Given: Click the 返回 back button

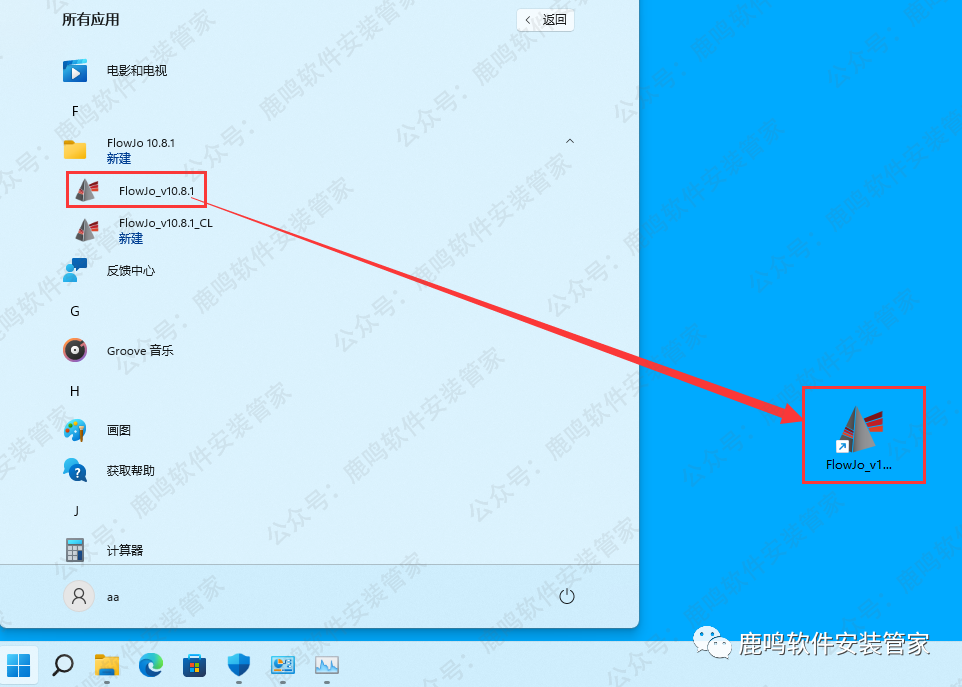Looking at the screenshot, I should click(x=545, y=20).
